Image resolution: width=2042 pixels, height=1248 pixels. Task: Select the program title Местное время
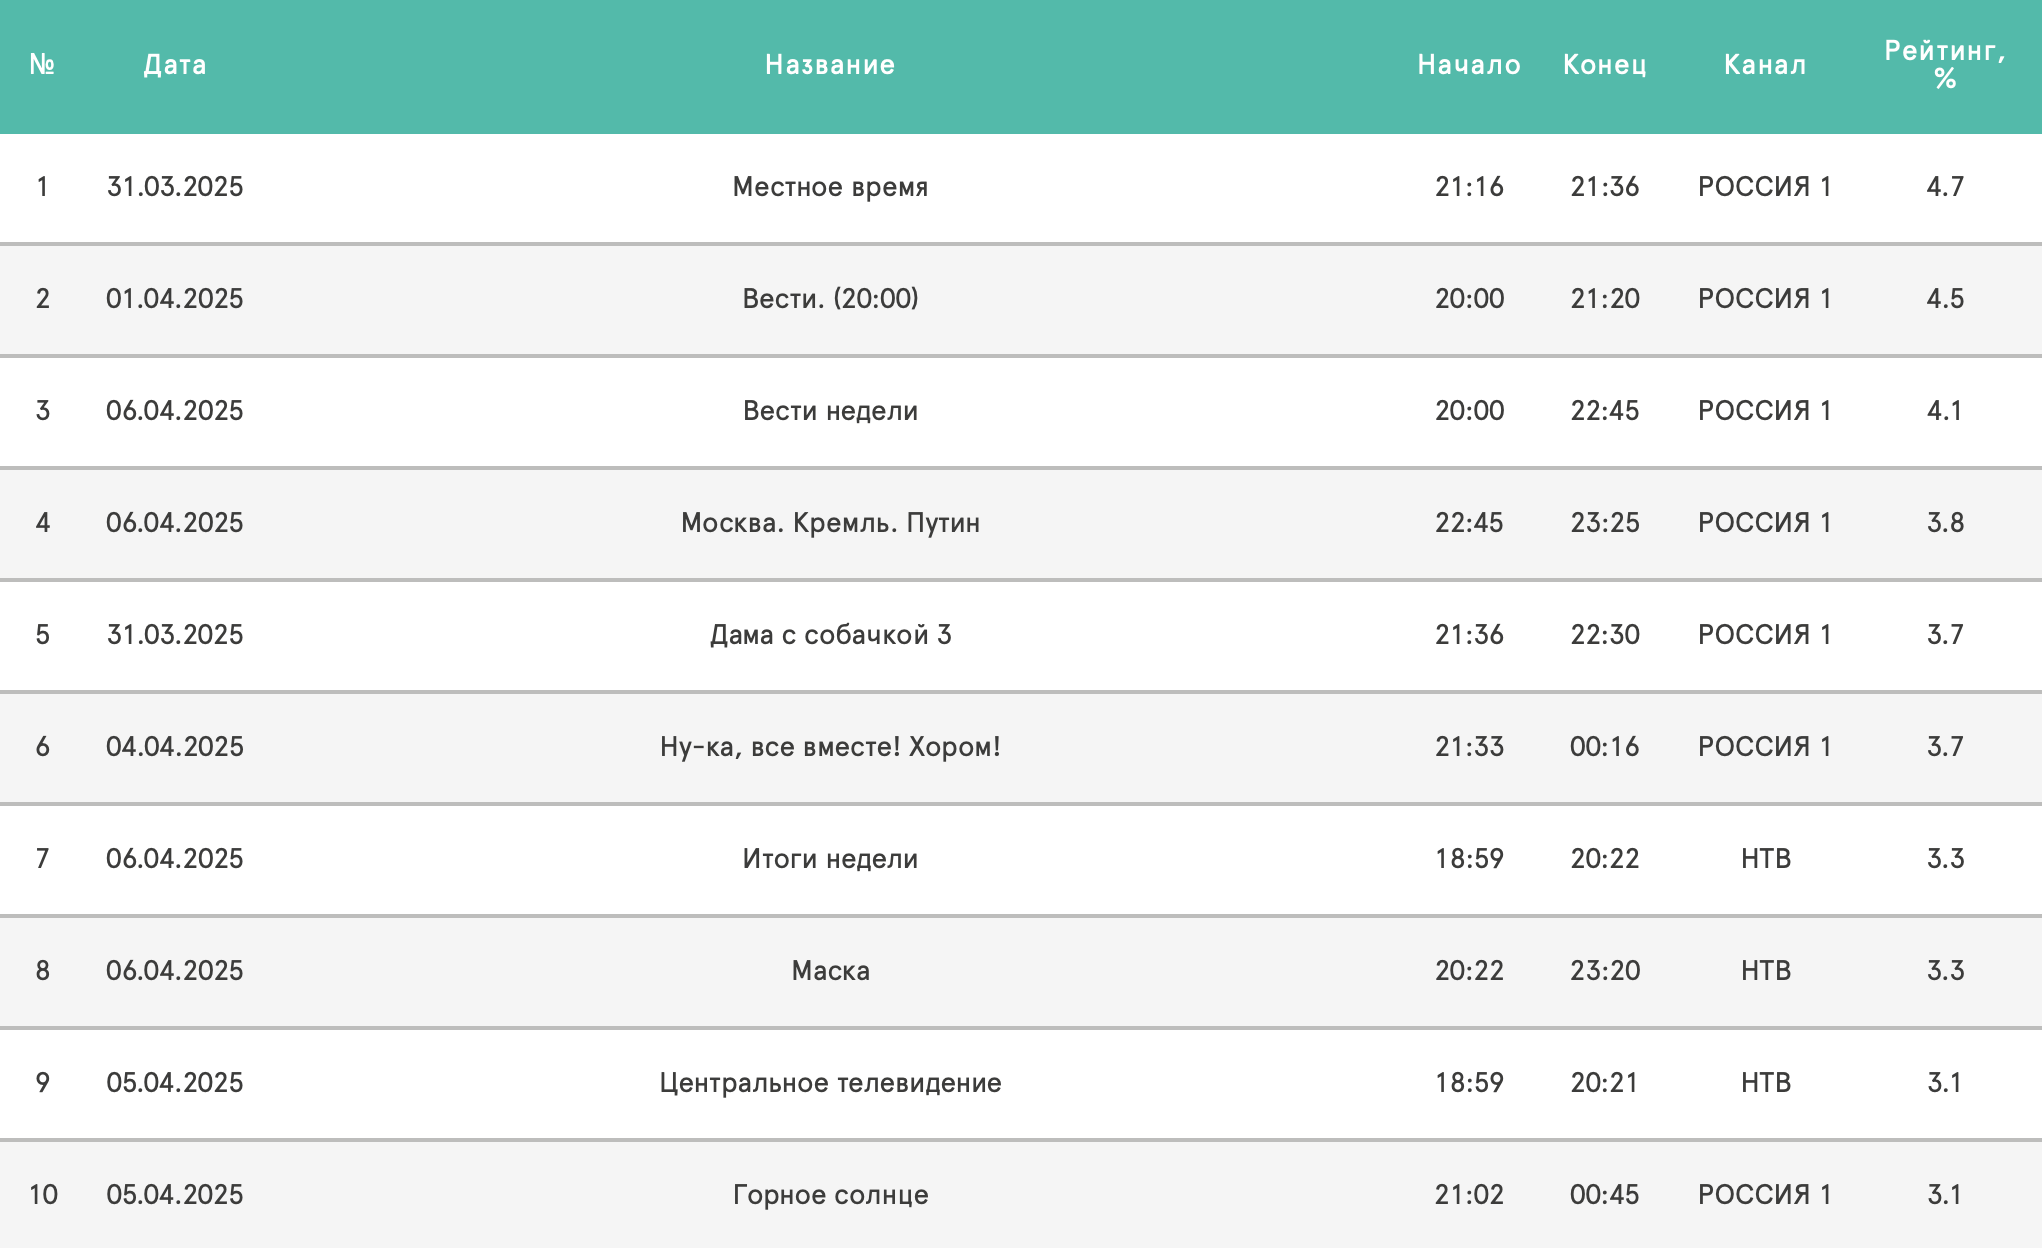click(830, 187)
